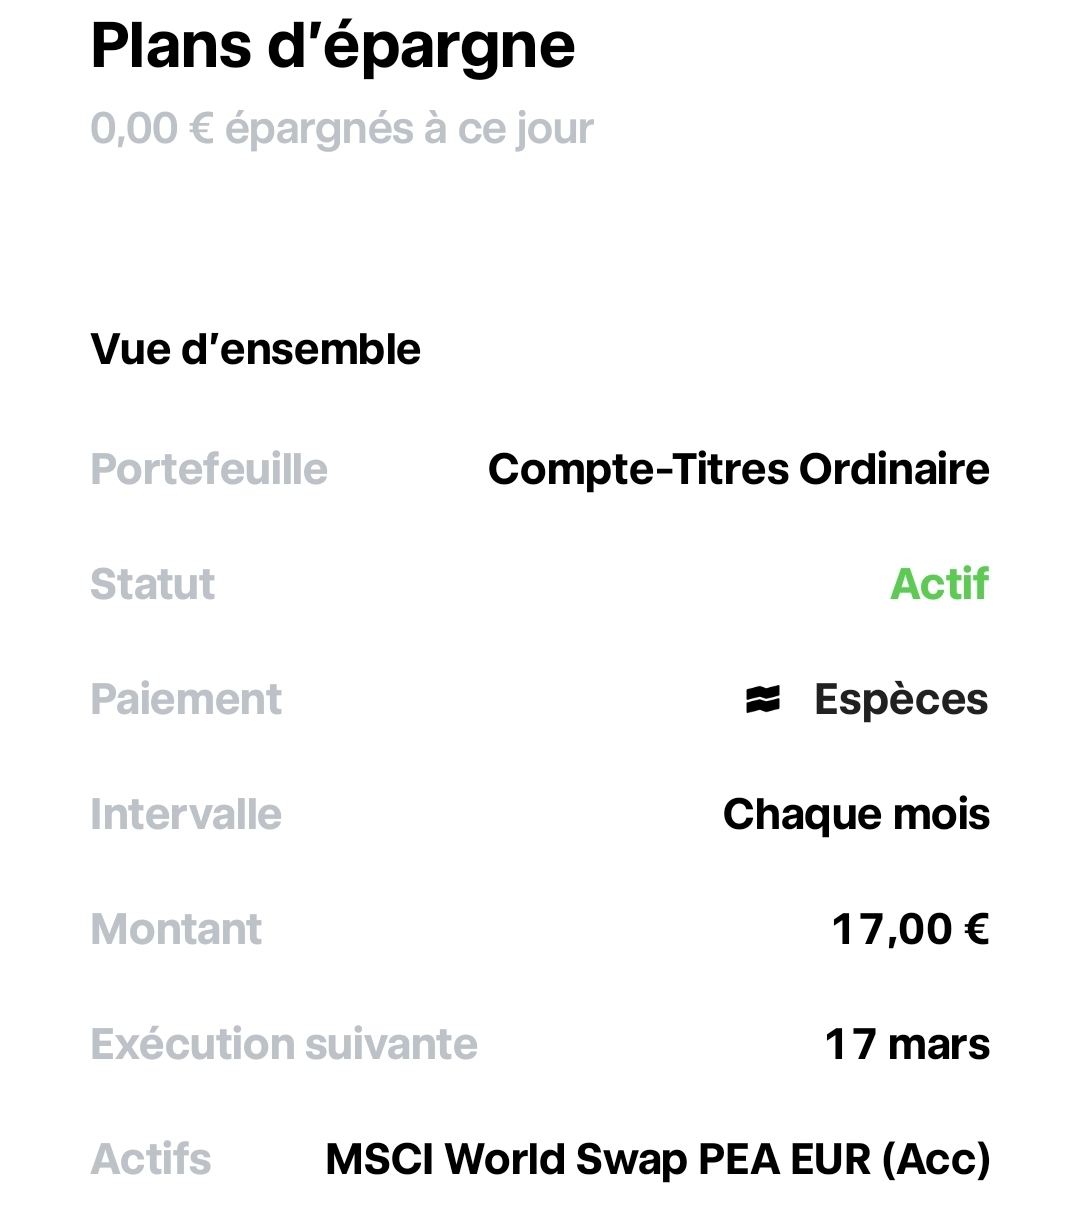Click the cash icon beside Espèces
Viewport: 1079px width, 1205px height.
pyautogui.click(x=762, y=701)
